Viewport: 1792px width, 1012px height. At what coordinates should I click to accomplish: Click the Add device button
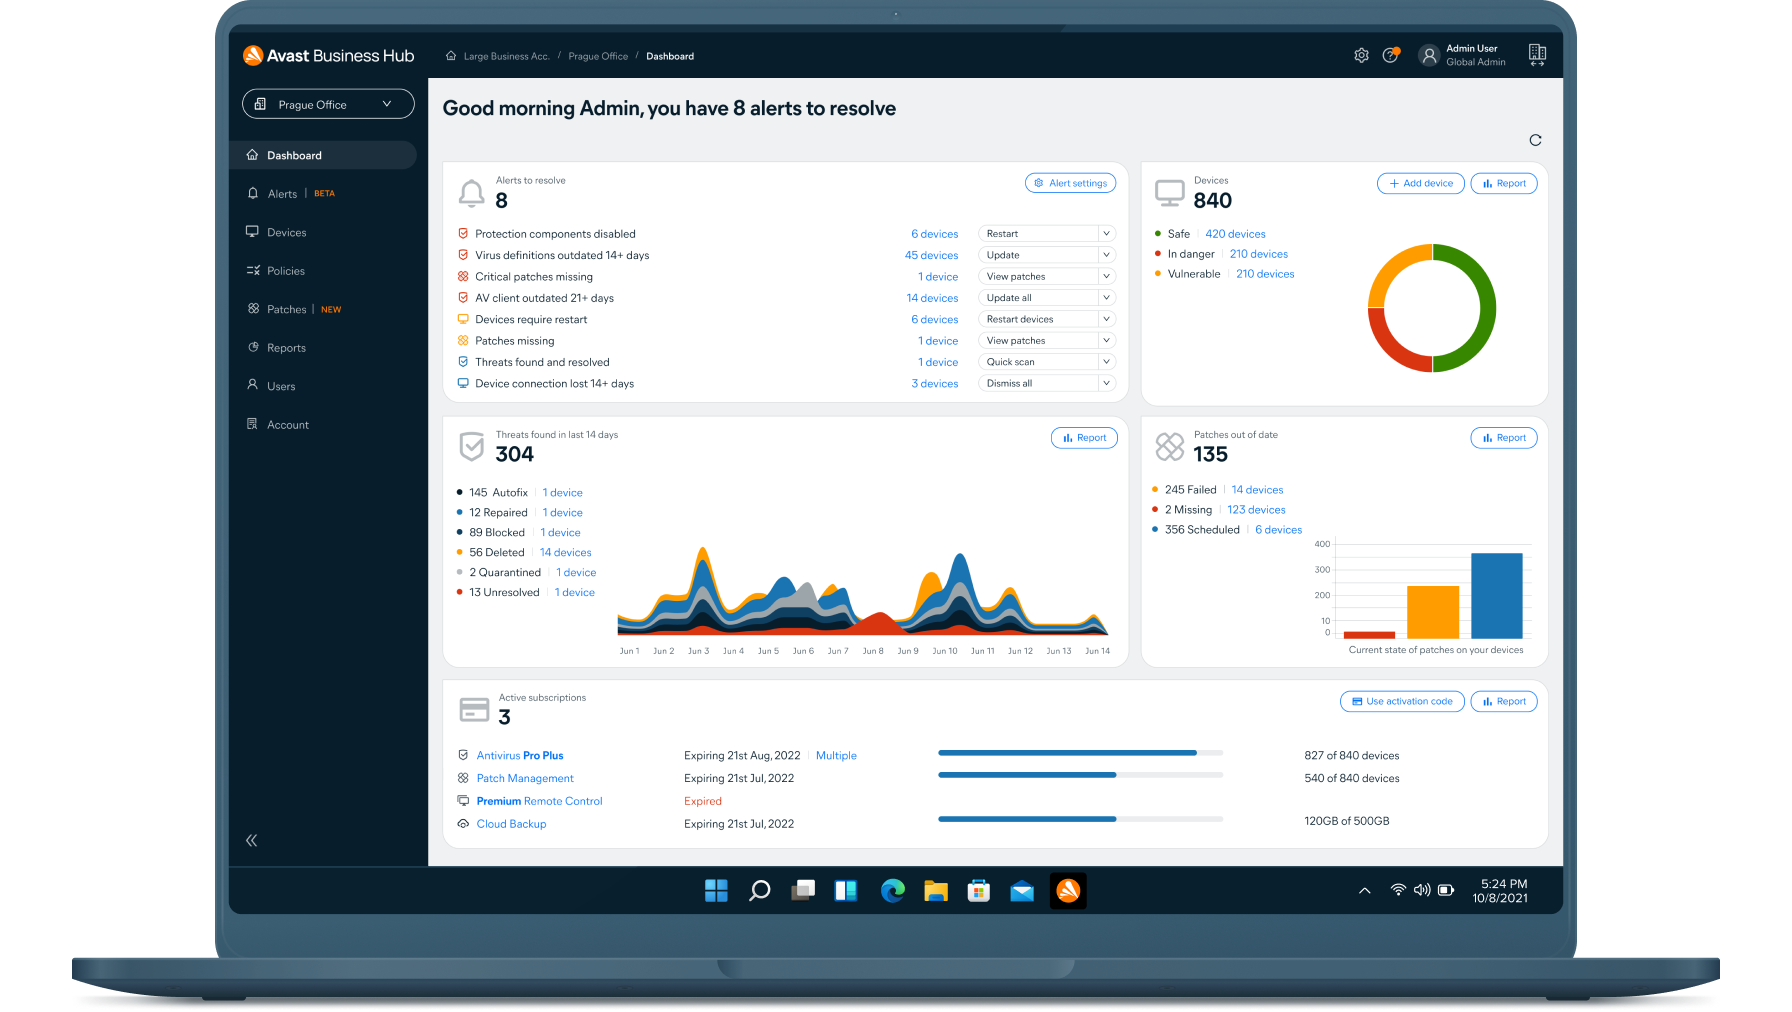[x=1420, y=184]
